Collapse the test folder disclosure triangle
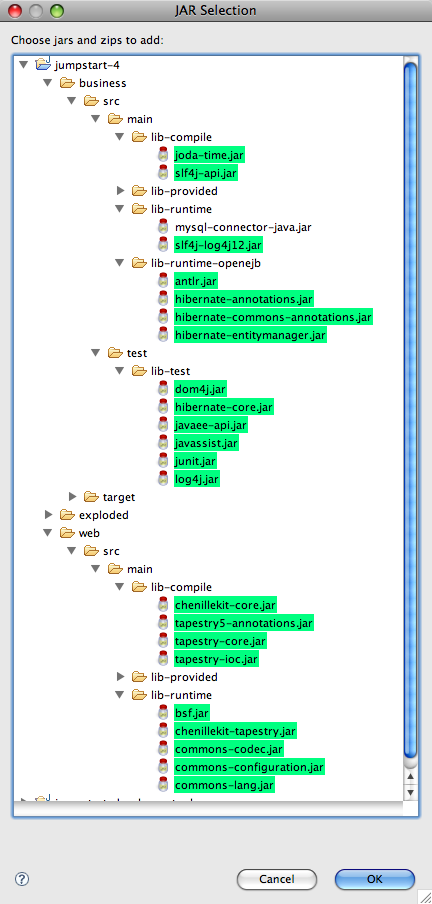Viewport: 432px width, 904px height. coord(96,353)
